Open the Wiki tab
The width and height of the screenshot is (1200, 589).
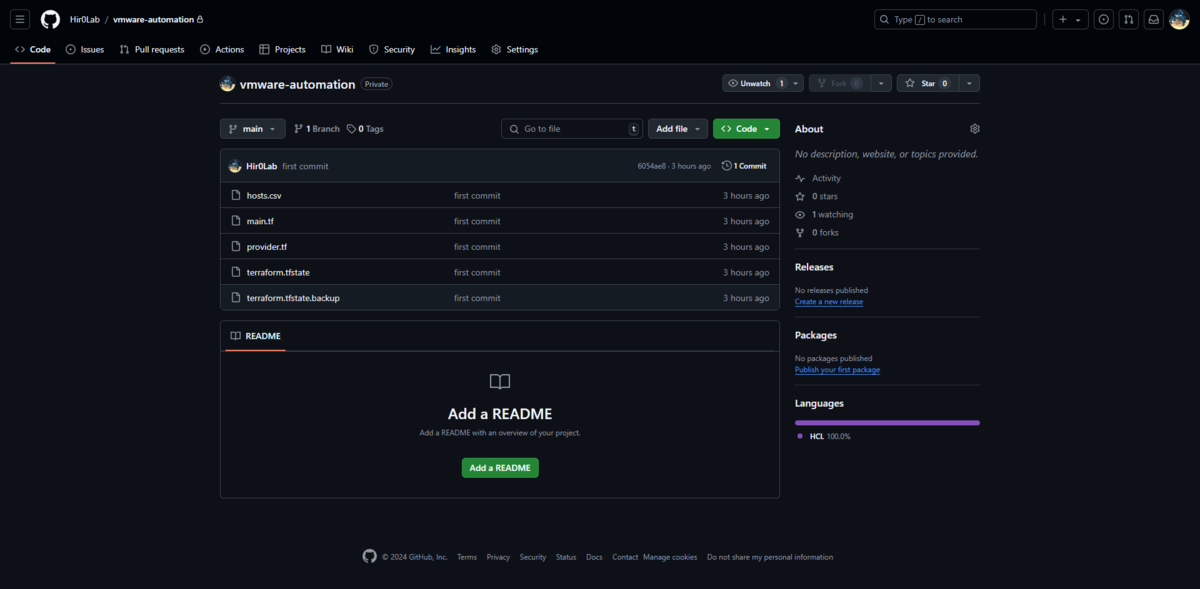pyautogui.click(x=337, y=49)
